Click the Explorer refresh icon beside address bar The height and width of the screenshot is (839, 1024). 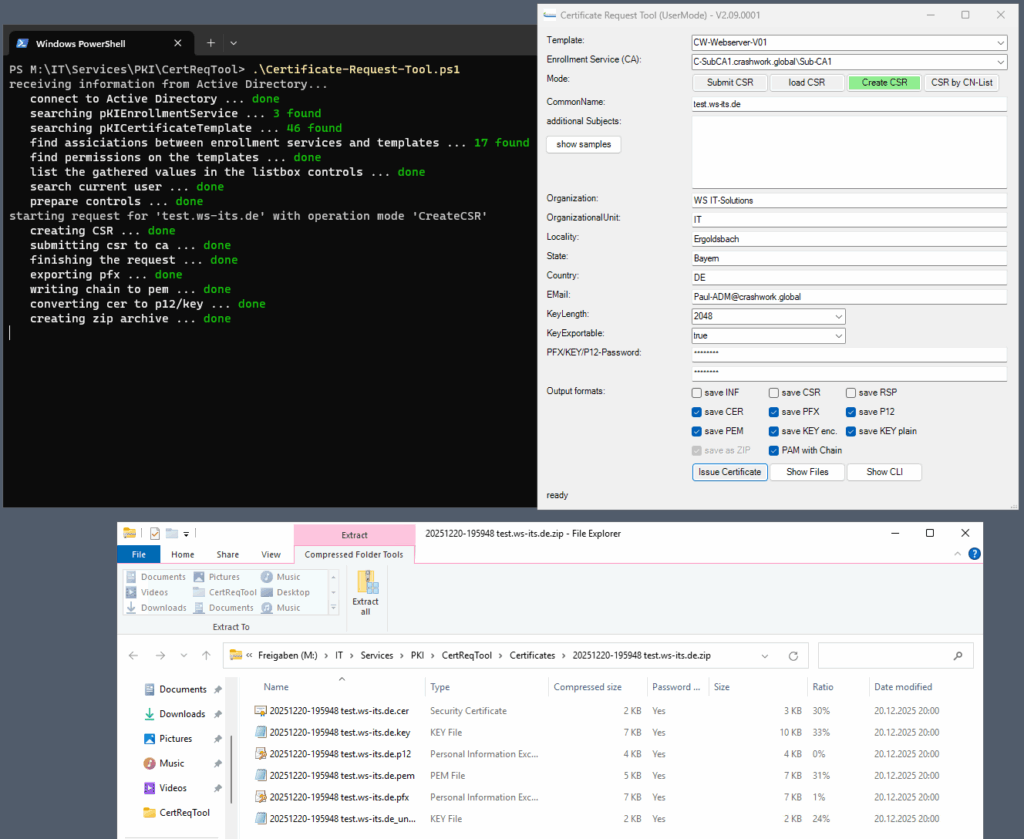pyautogui.click(x=793, y=655)
